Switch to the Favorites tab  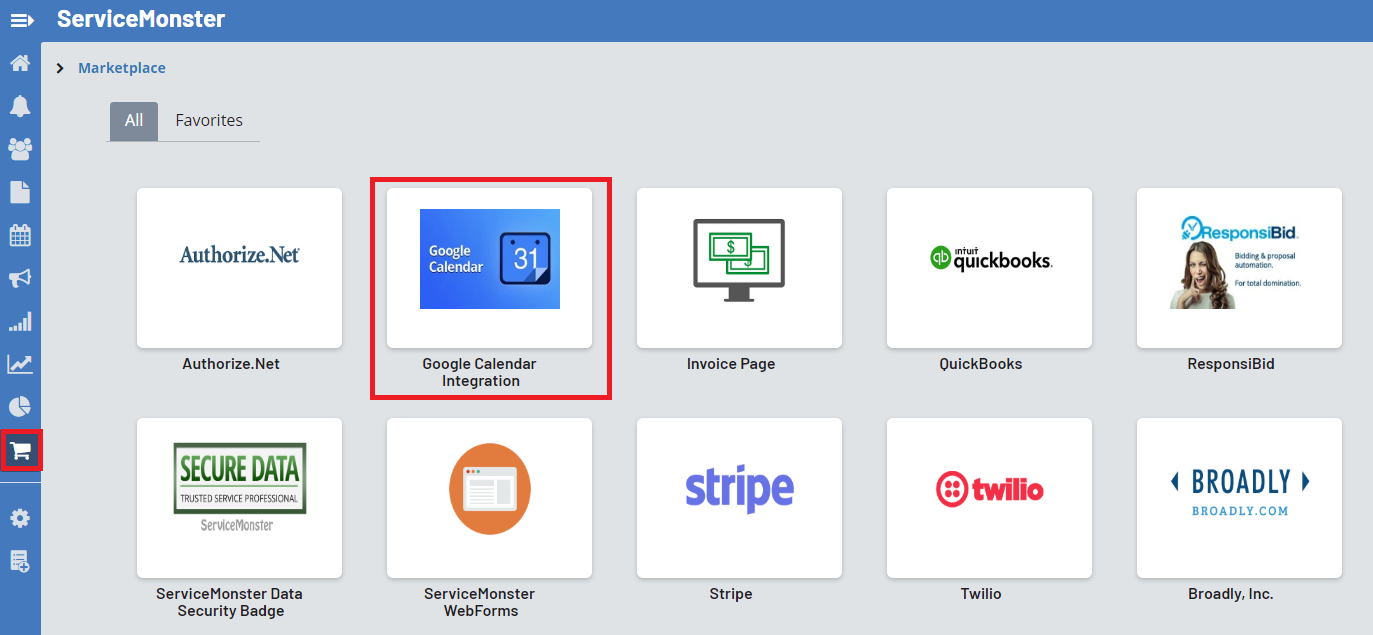click(x=209, y=120)
